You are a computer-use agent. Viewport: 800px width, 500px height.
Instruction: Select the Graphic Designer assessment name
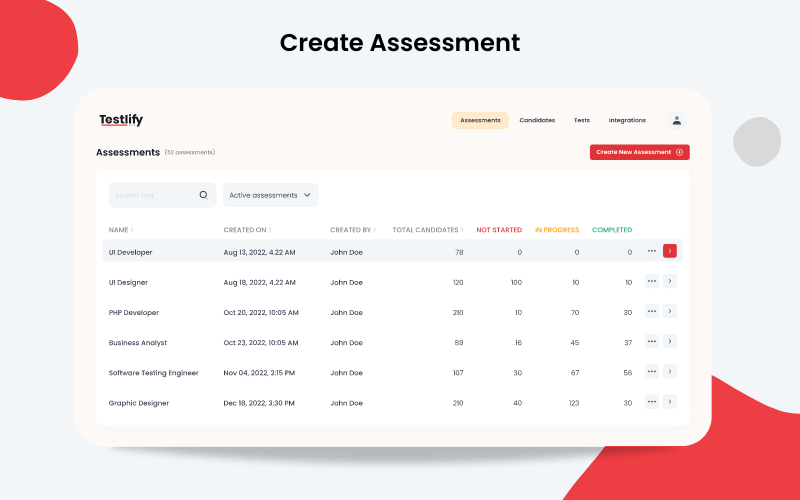click(x=139, y=403)
